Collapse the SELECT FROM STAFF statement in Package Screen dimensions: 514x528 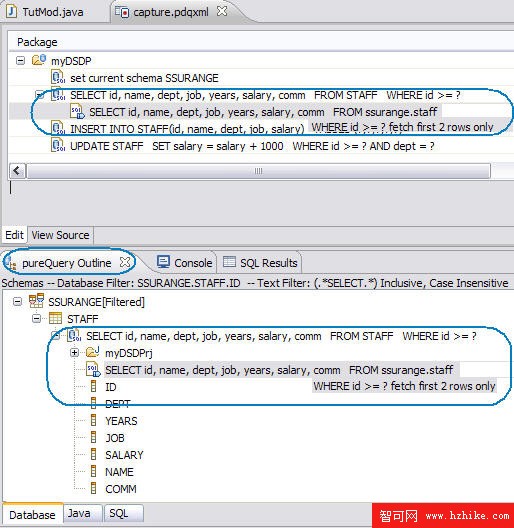pos(40,95)
